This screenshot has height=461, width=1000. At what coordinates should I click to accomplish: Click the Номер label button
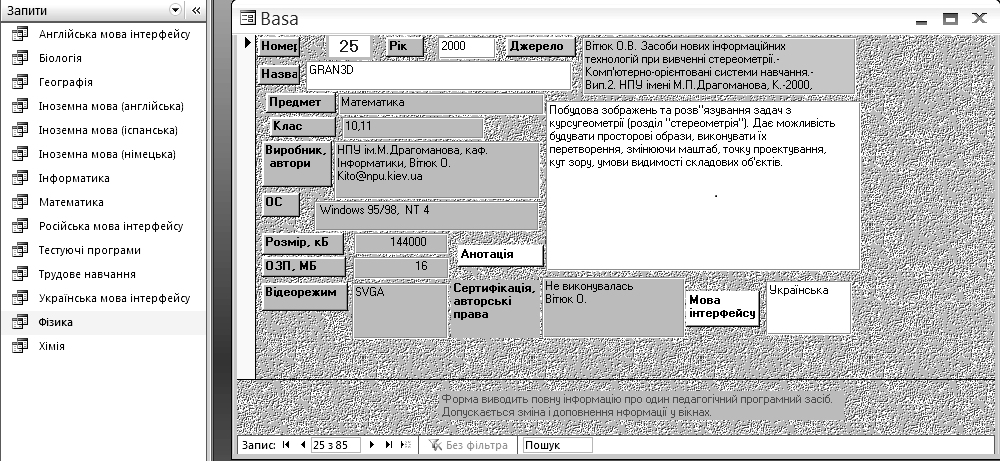279,47
